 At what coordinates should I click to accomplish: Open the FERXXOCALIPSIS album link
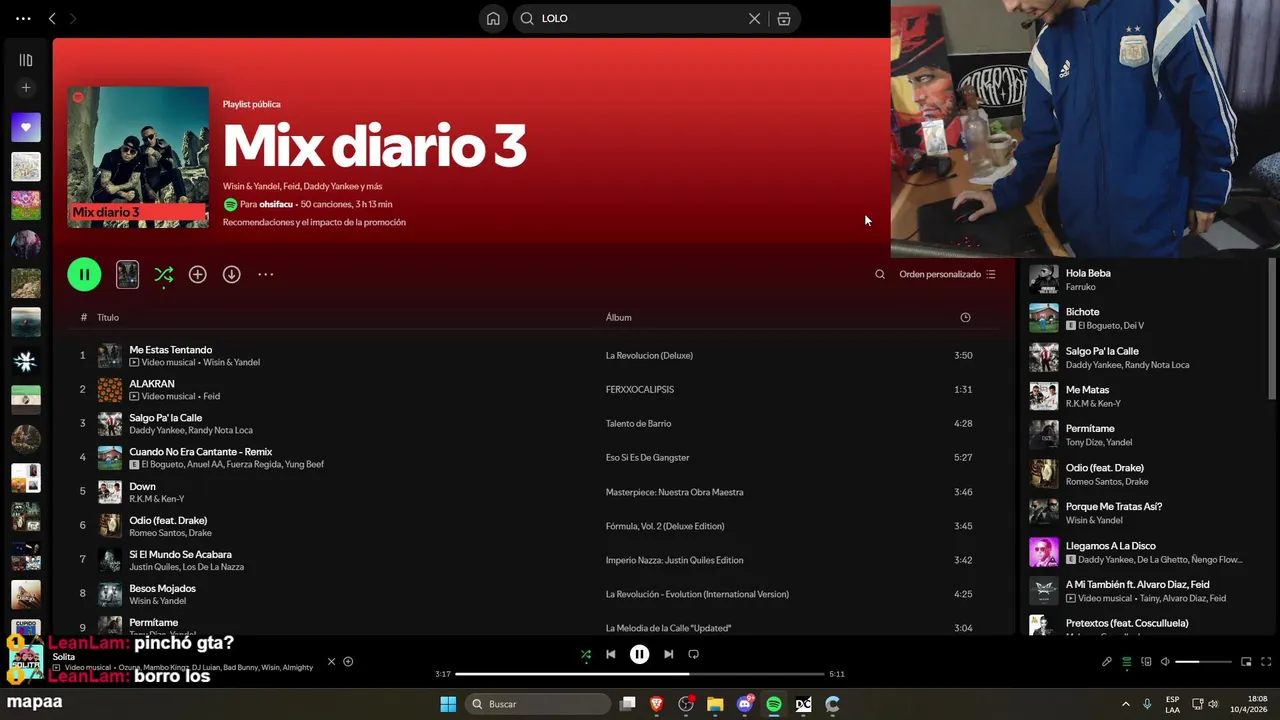(x=639, y=389)
